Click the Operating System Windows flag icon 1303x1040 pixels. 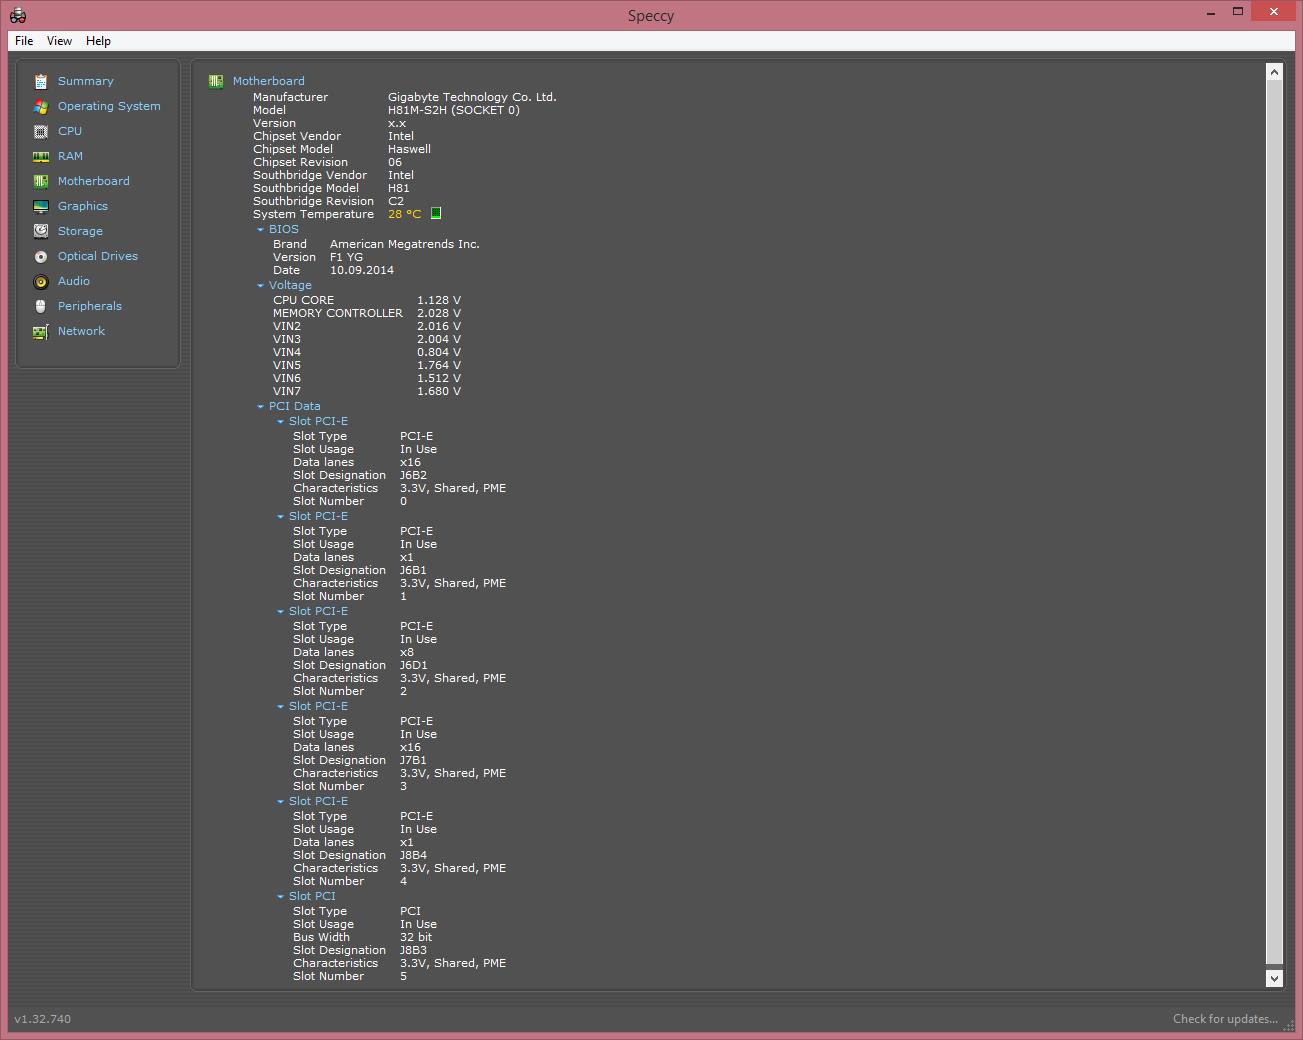(x=40, y=106)
